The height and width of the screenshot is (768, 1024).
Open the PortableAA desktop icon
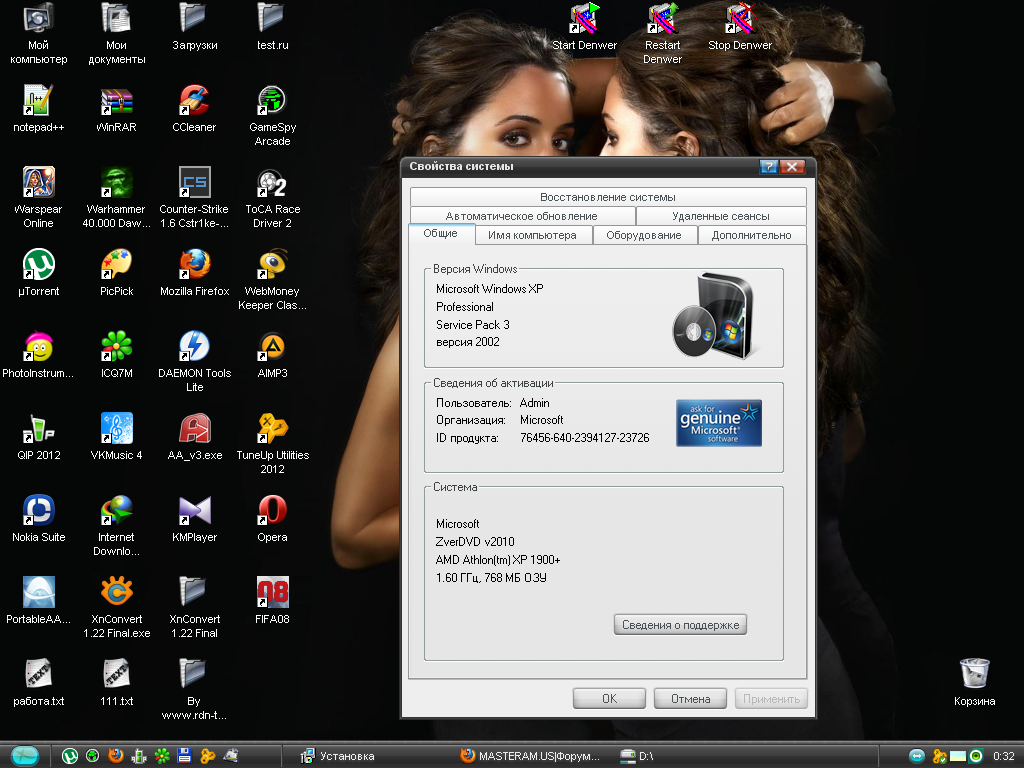(x=39, y=601)
